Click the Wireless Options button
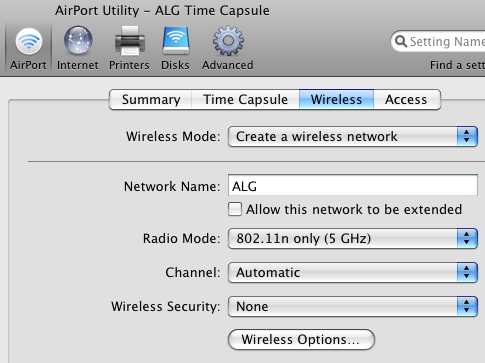485x363 pixels. pyautogui.click(x=301, y=340)
